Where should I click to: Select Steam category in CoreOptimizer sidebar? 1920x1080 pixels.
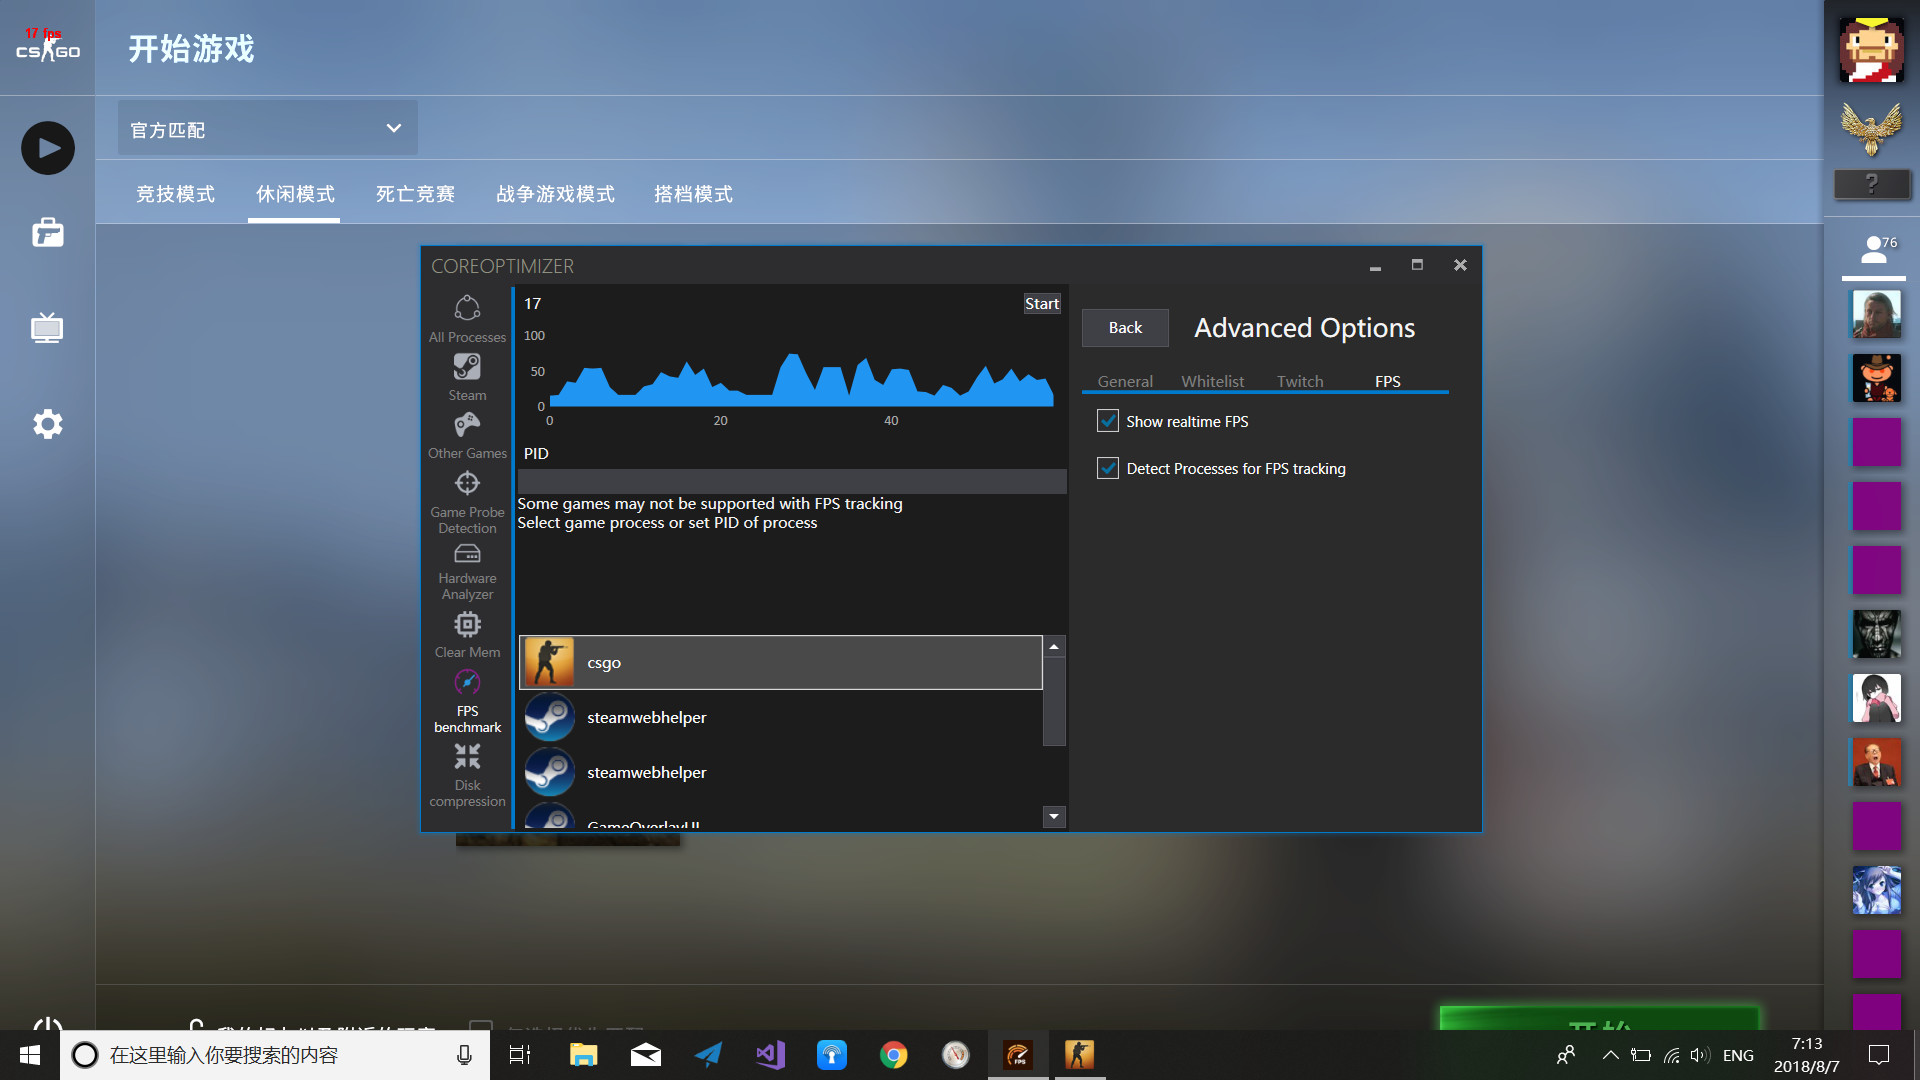[467, 377]
